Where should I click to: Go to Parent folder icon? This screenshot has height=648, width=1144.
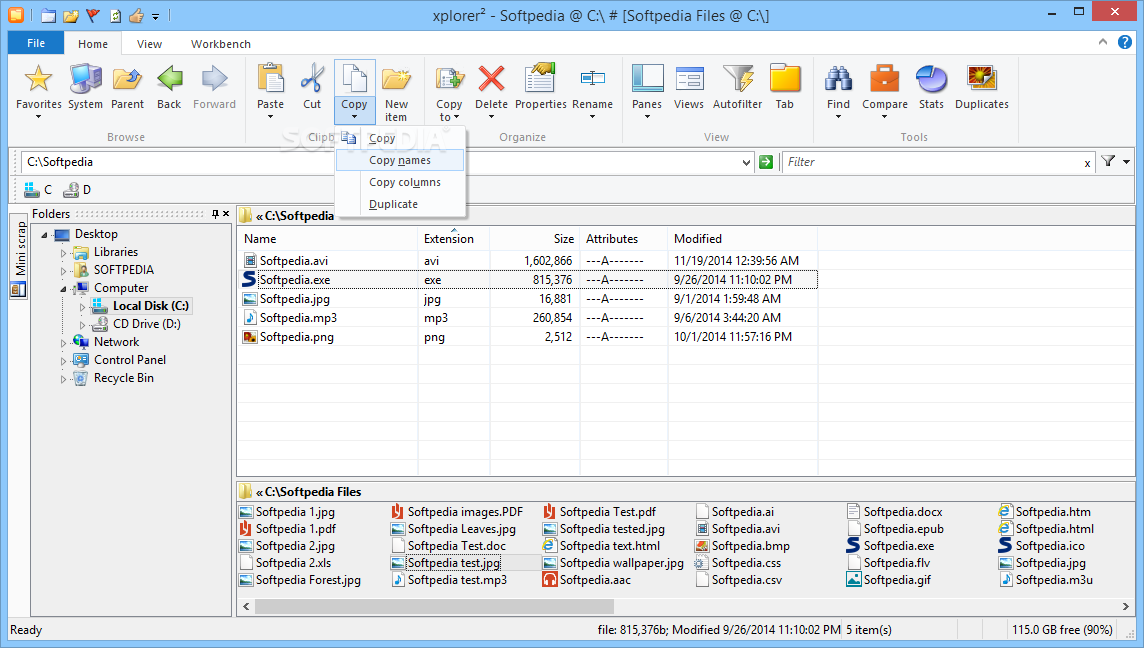[x=127, y=79]
